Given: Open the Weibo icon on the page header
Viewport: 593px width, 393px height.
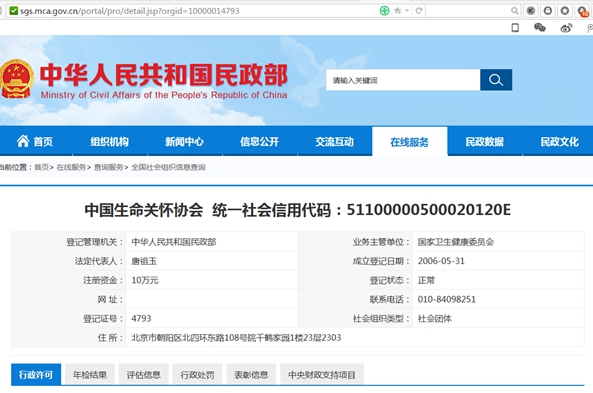Looking at the screenshot, I should (x=566, y=28).
